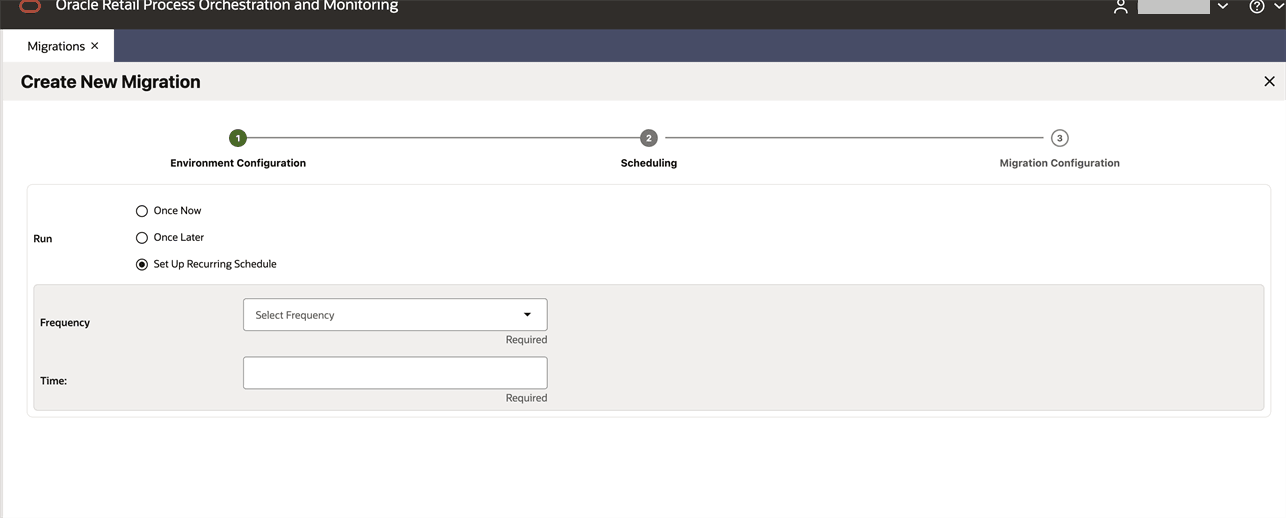This screenshot has width=1286, height=518.
Task: Click the Scheduling step label
Action: click(x=649, y=163)
